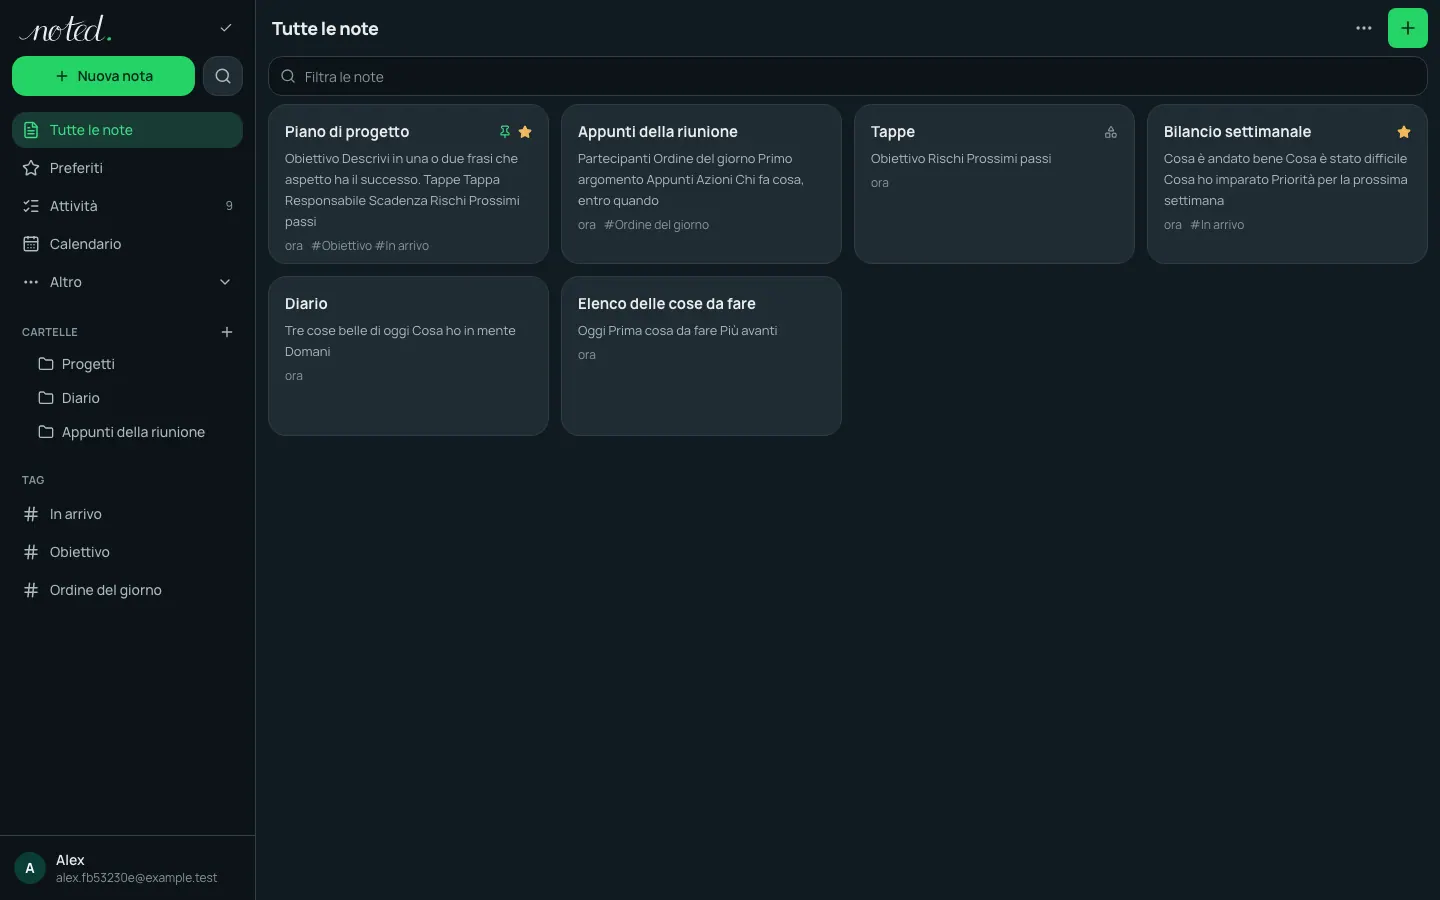Click the green plus button in top-right corner

click(1408, 28)
